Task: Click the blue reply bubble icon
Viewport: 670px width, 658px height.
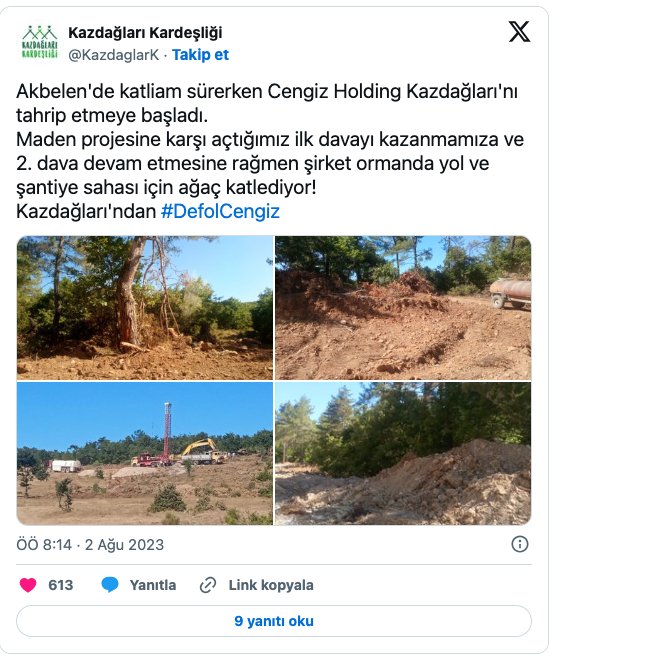Action: 110,585
